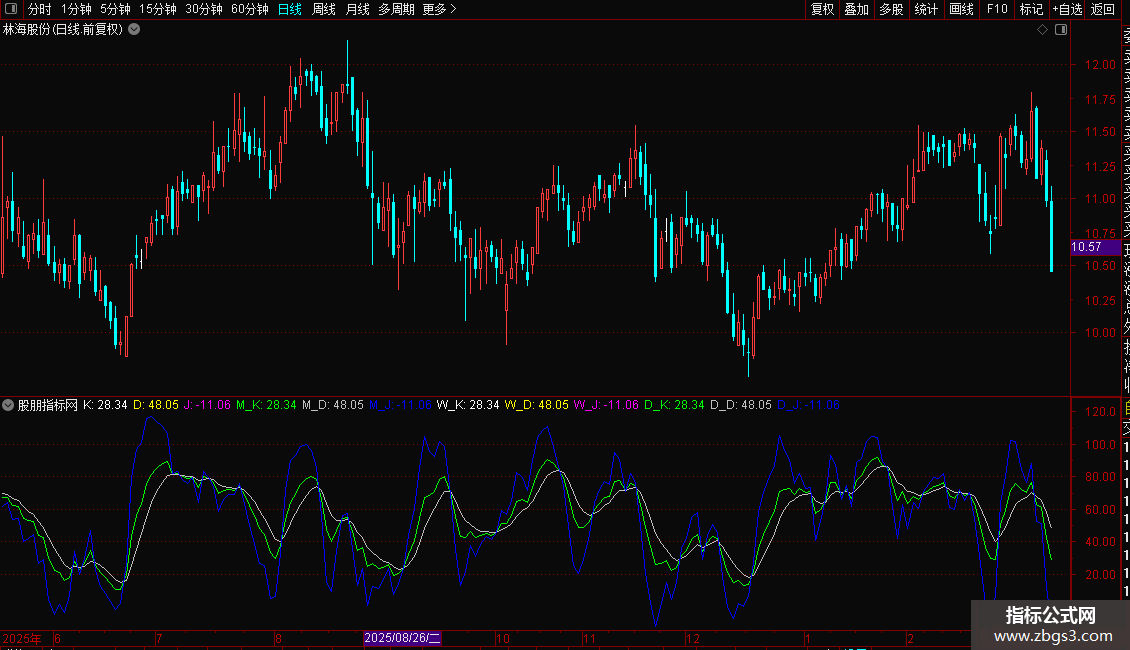
Task: Add stock via +自选 button
Action: (x=1066, y=9)
